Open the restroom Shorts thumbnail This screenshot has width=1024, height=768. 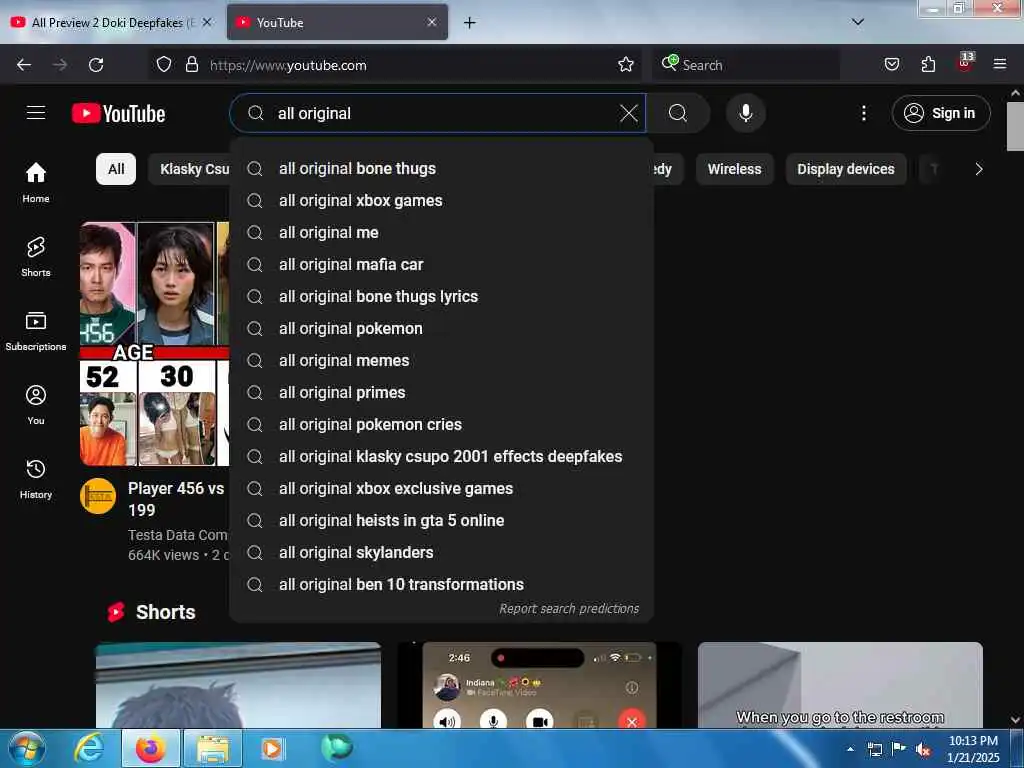pyautogui.click(x=840, y=685)
